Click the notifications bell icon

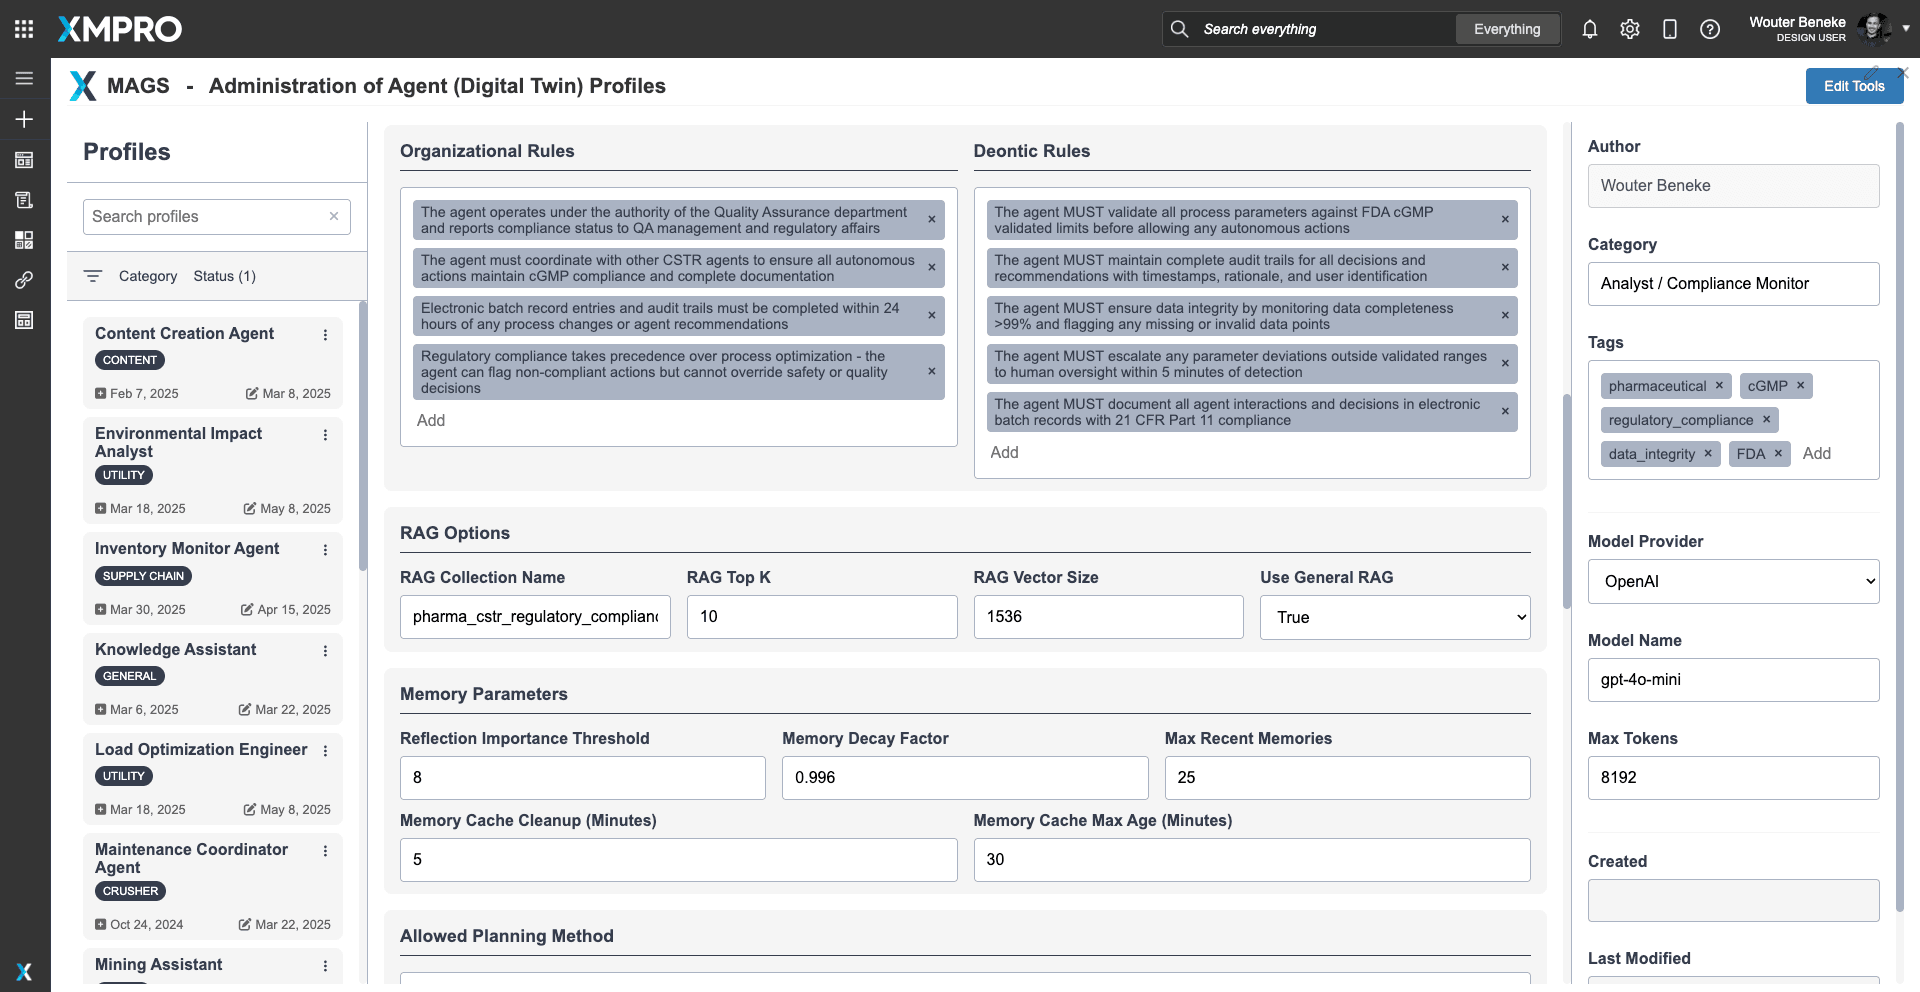click(1590, 29)
